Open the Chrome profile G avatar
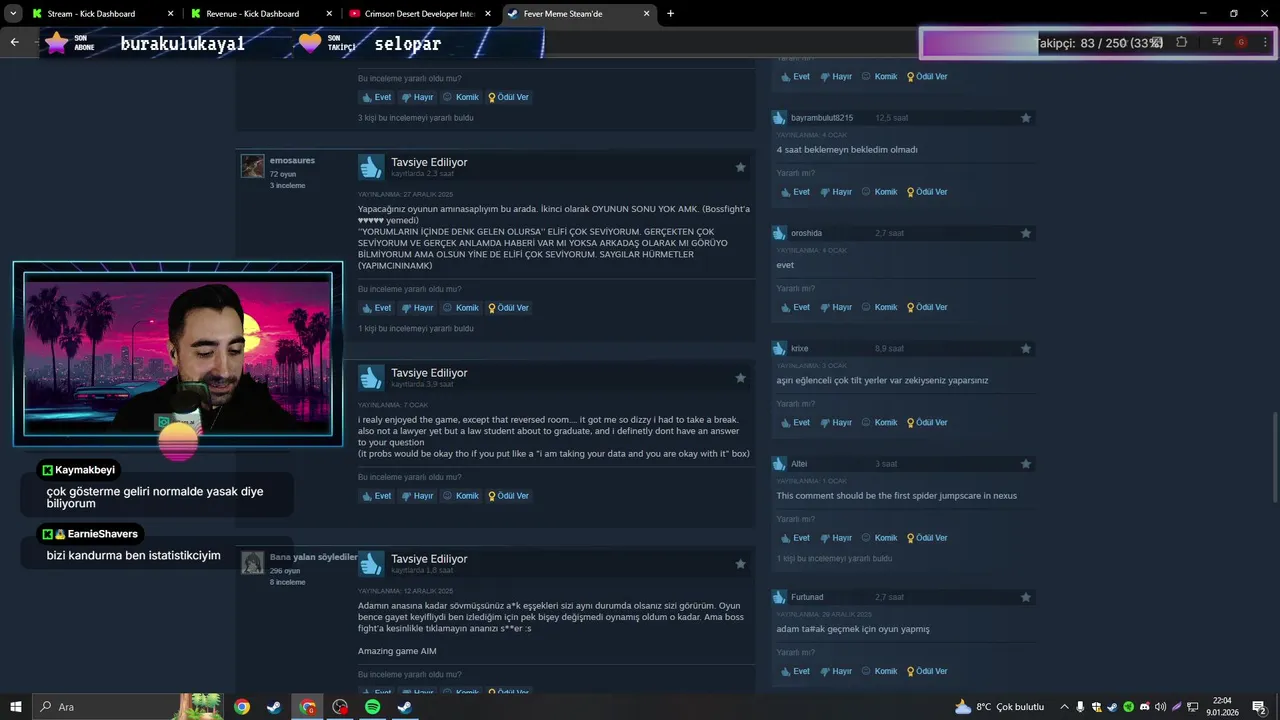Viewport: 1280px width, 720px height. point(1241,42)
